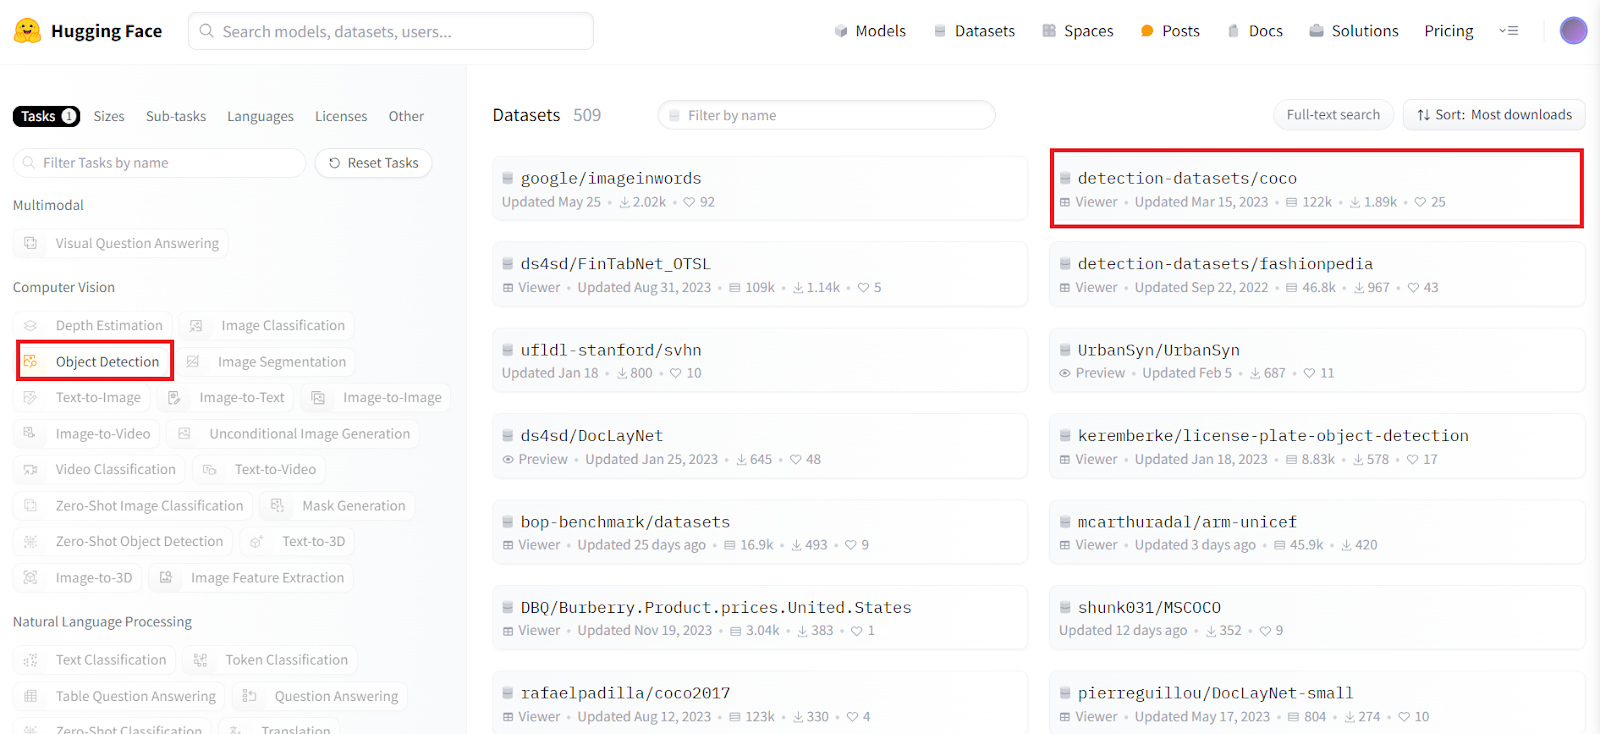Click the Image Feature Extraction icon
Screen dimensions: 1600x734
click(x=166, y=577)
